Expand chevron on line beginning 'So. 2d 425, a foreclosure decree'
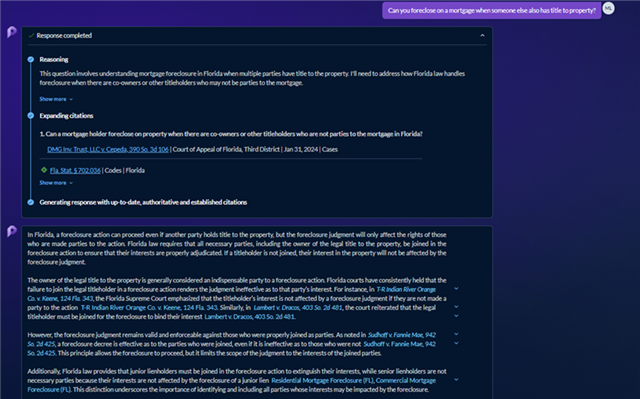Viewport: 640px width, 399px height. point(456,343)
